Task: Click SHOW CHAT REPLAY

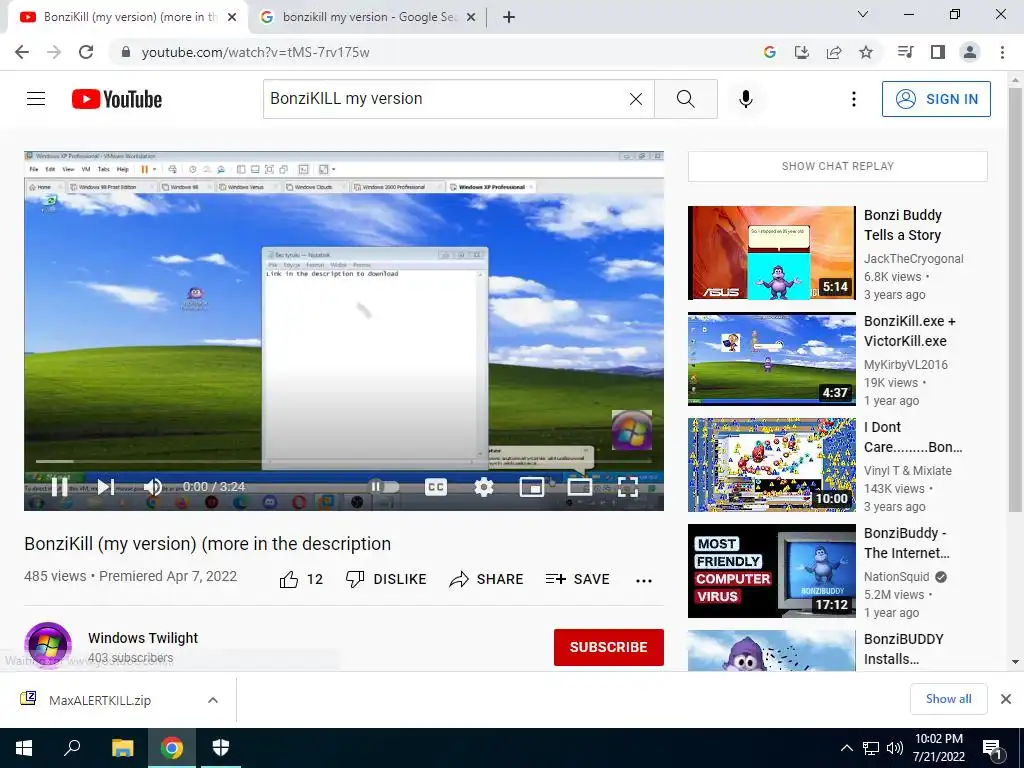Action: (838, 167)
